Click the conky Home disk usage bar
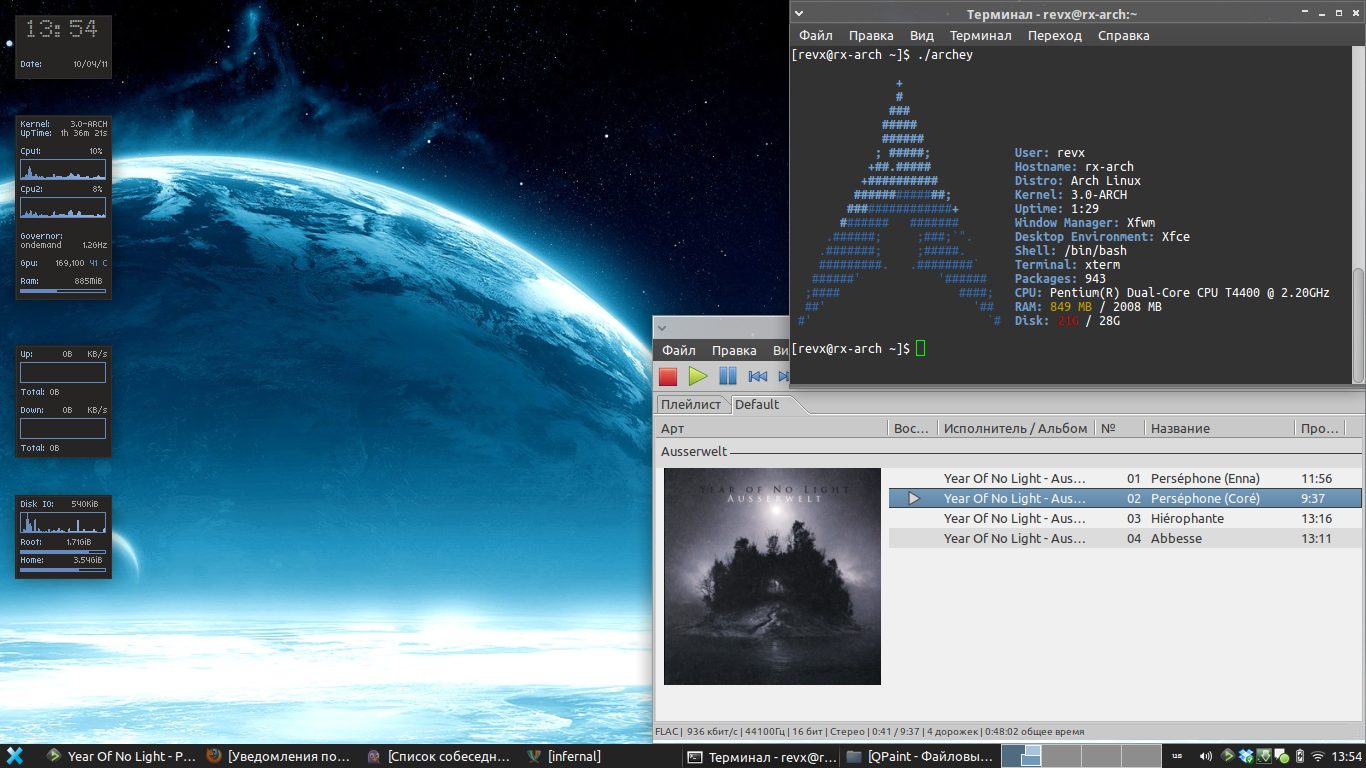 (63, 569)
